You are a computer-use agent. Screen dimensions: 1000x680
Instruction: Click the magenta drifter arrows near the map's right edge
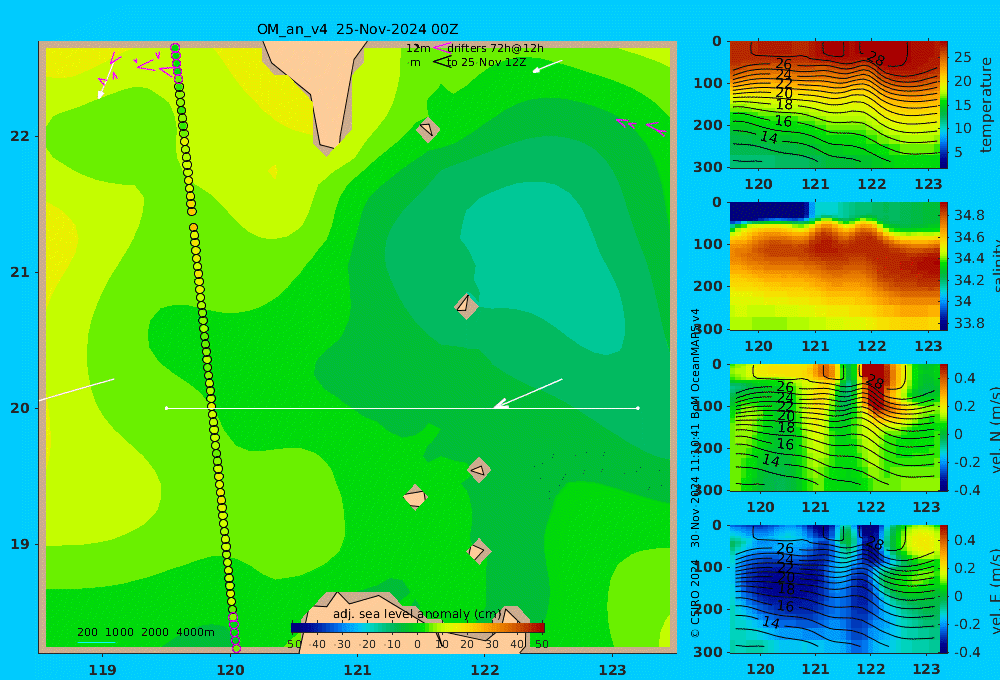pos(641,126)
